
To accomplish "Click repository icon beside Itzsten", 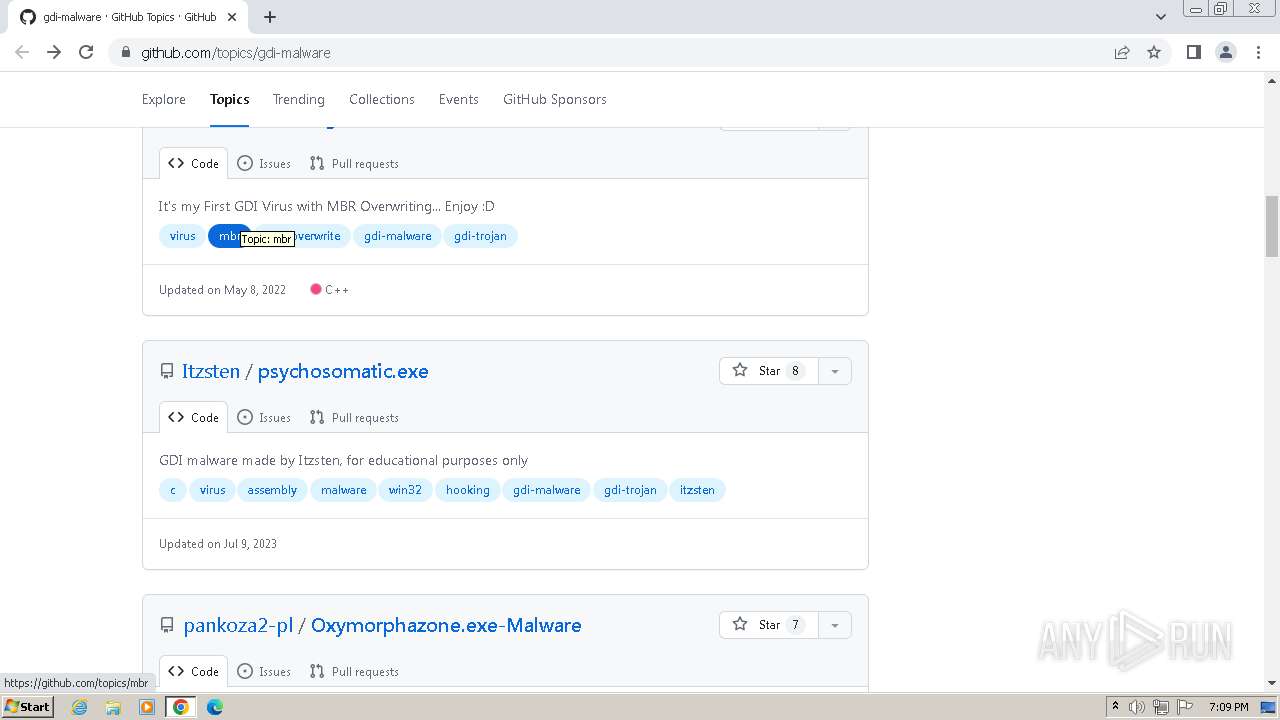I will [167, 371].
